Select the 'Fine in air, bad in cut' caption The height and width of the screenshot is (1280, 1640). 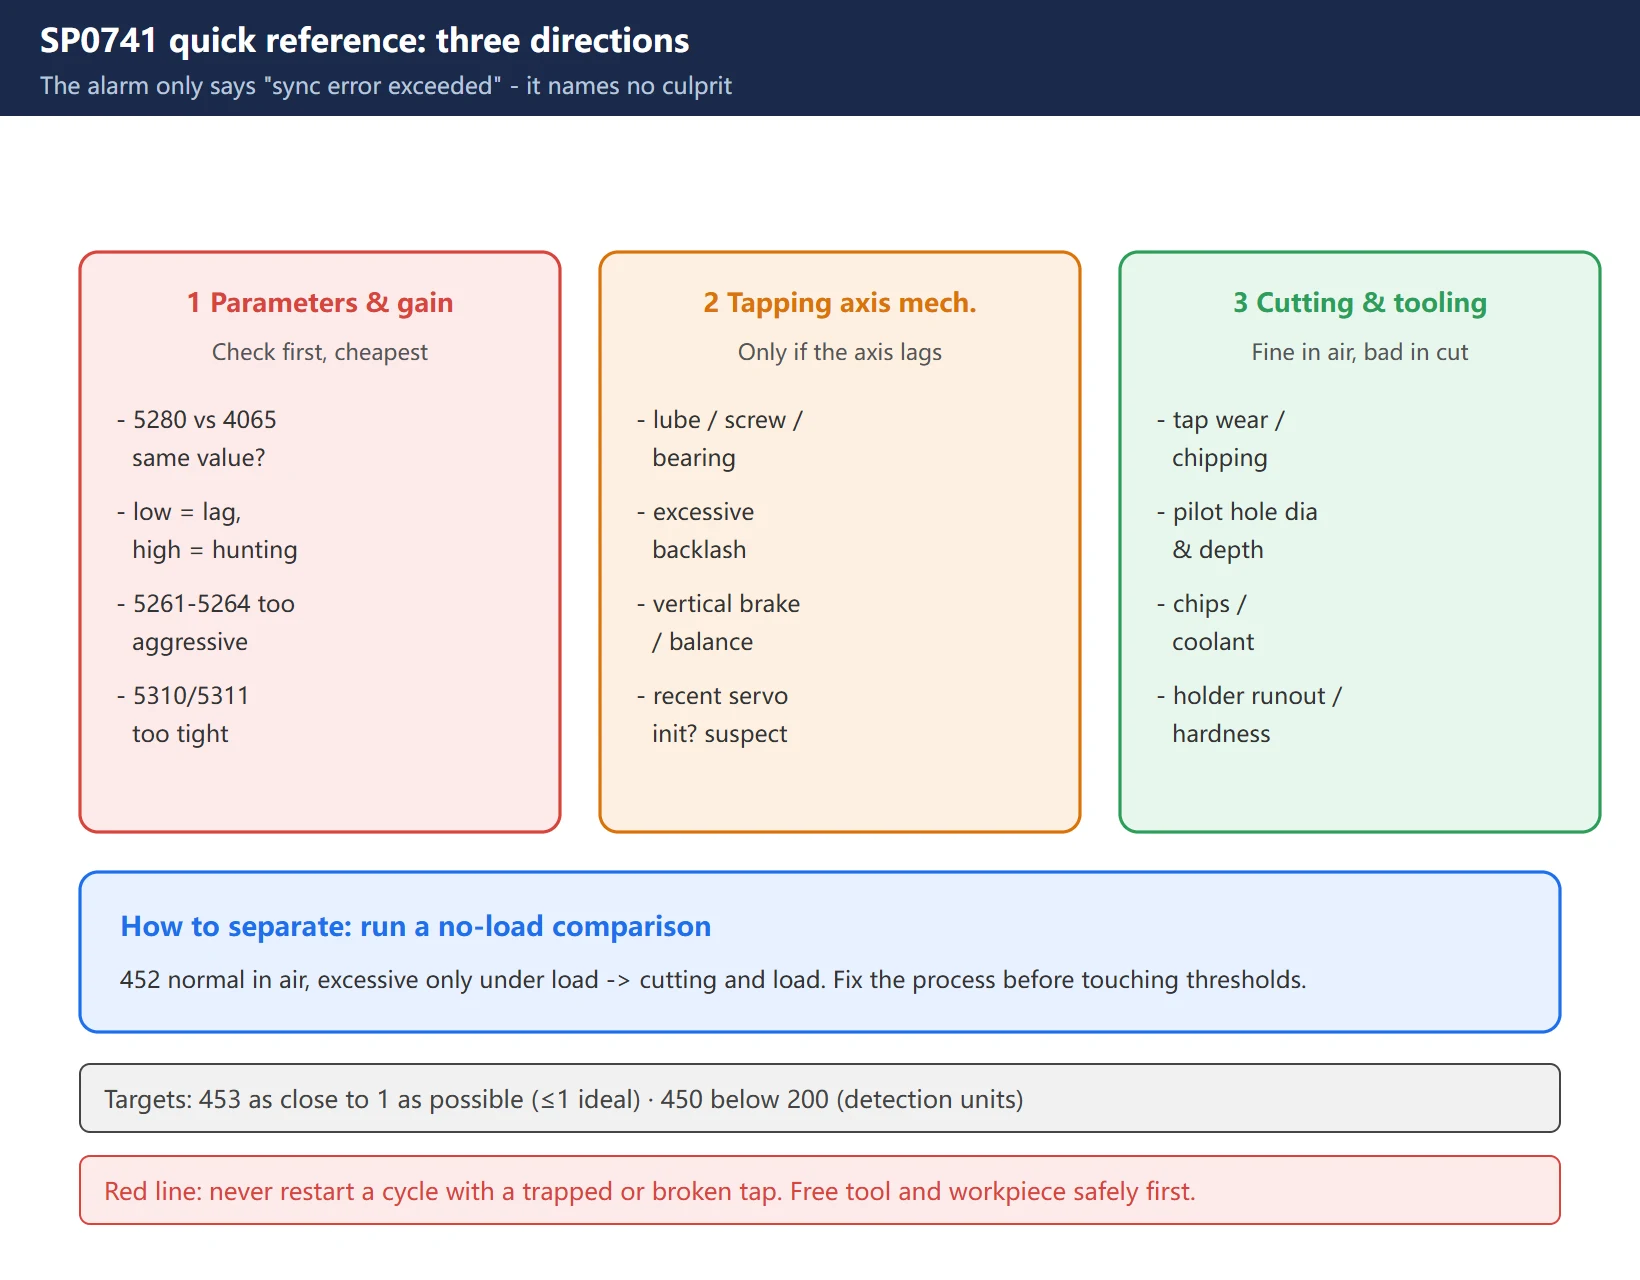point(1360,352)
